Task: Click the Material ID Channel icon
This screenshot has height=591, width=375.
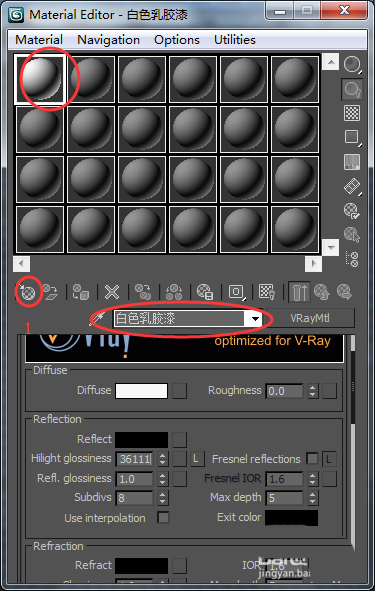Action: 237,292
